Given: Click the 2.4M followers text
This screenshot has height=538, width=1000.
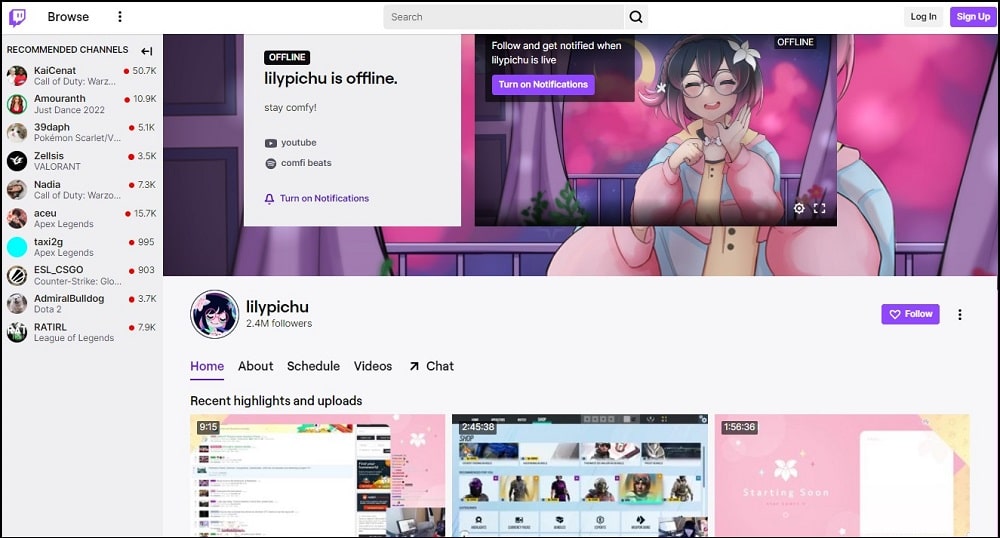Looking at the screenshot, I should [279, 324].
